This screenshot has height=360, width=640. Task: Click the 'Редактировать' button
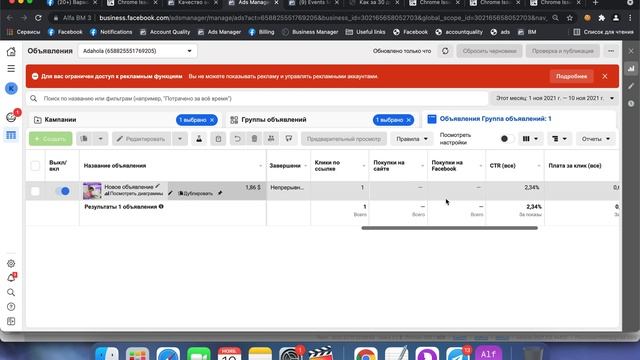[x=141, y=139]
